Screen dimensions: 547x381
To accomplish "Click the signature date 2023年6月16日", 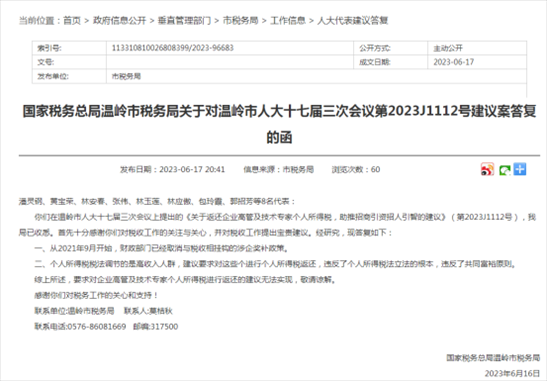I will click(512, 373).
